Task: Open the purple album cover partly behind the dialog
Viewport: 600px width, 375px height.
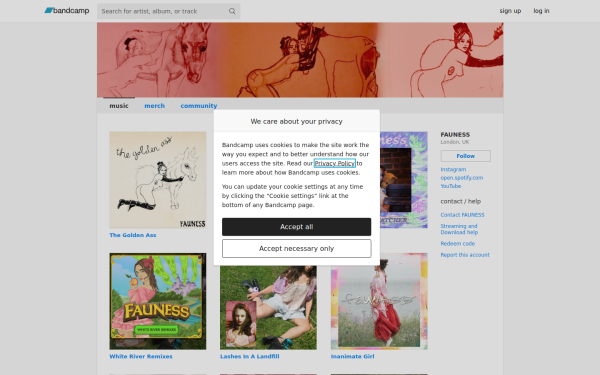Action: tap(404, 180)
